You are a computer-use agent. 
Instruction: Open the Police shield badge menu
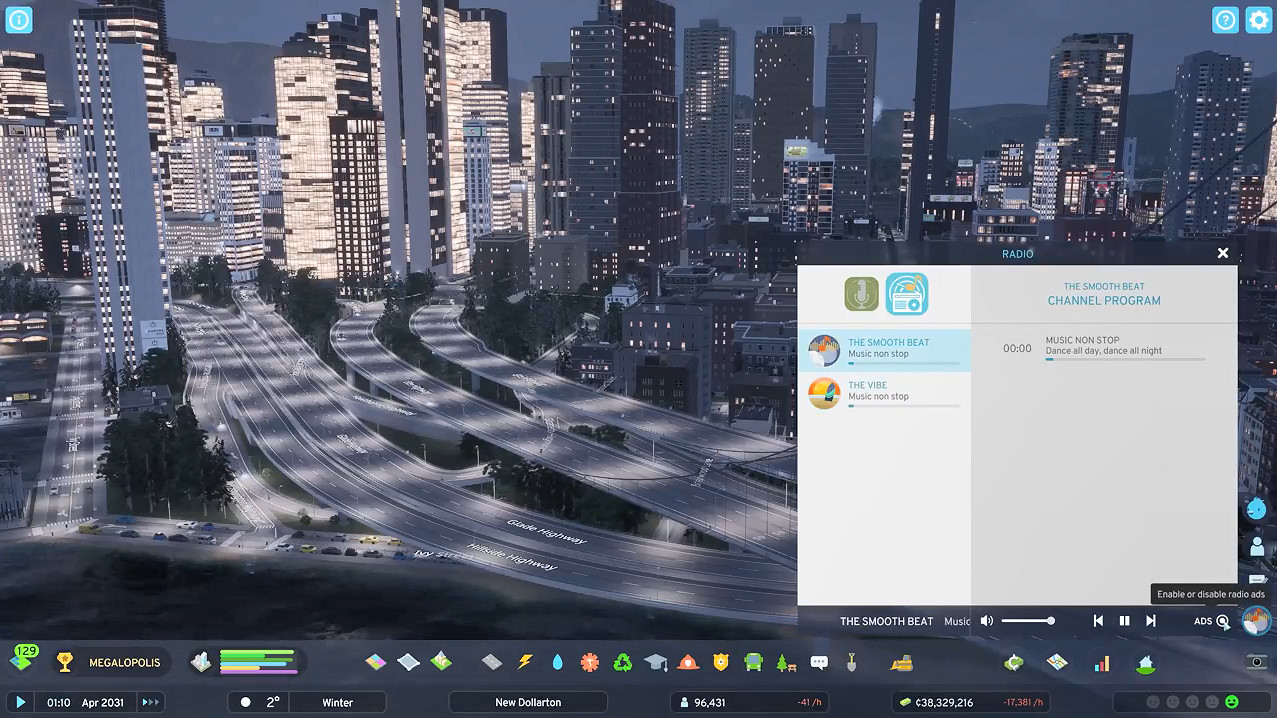click(720, 662)
